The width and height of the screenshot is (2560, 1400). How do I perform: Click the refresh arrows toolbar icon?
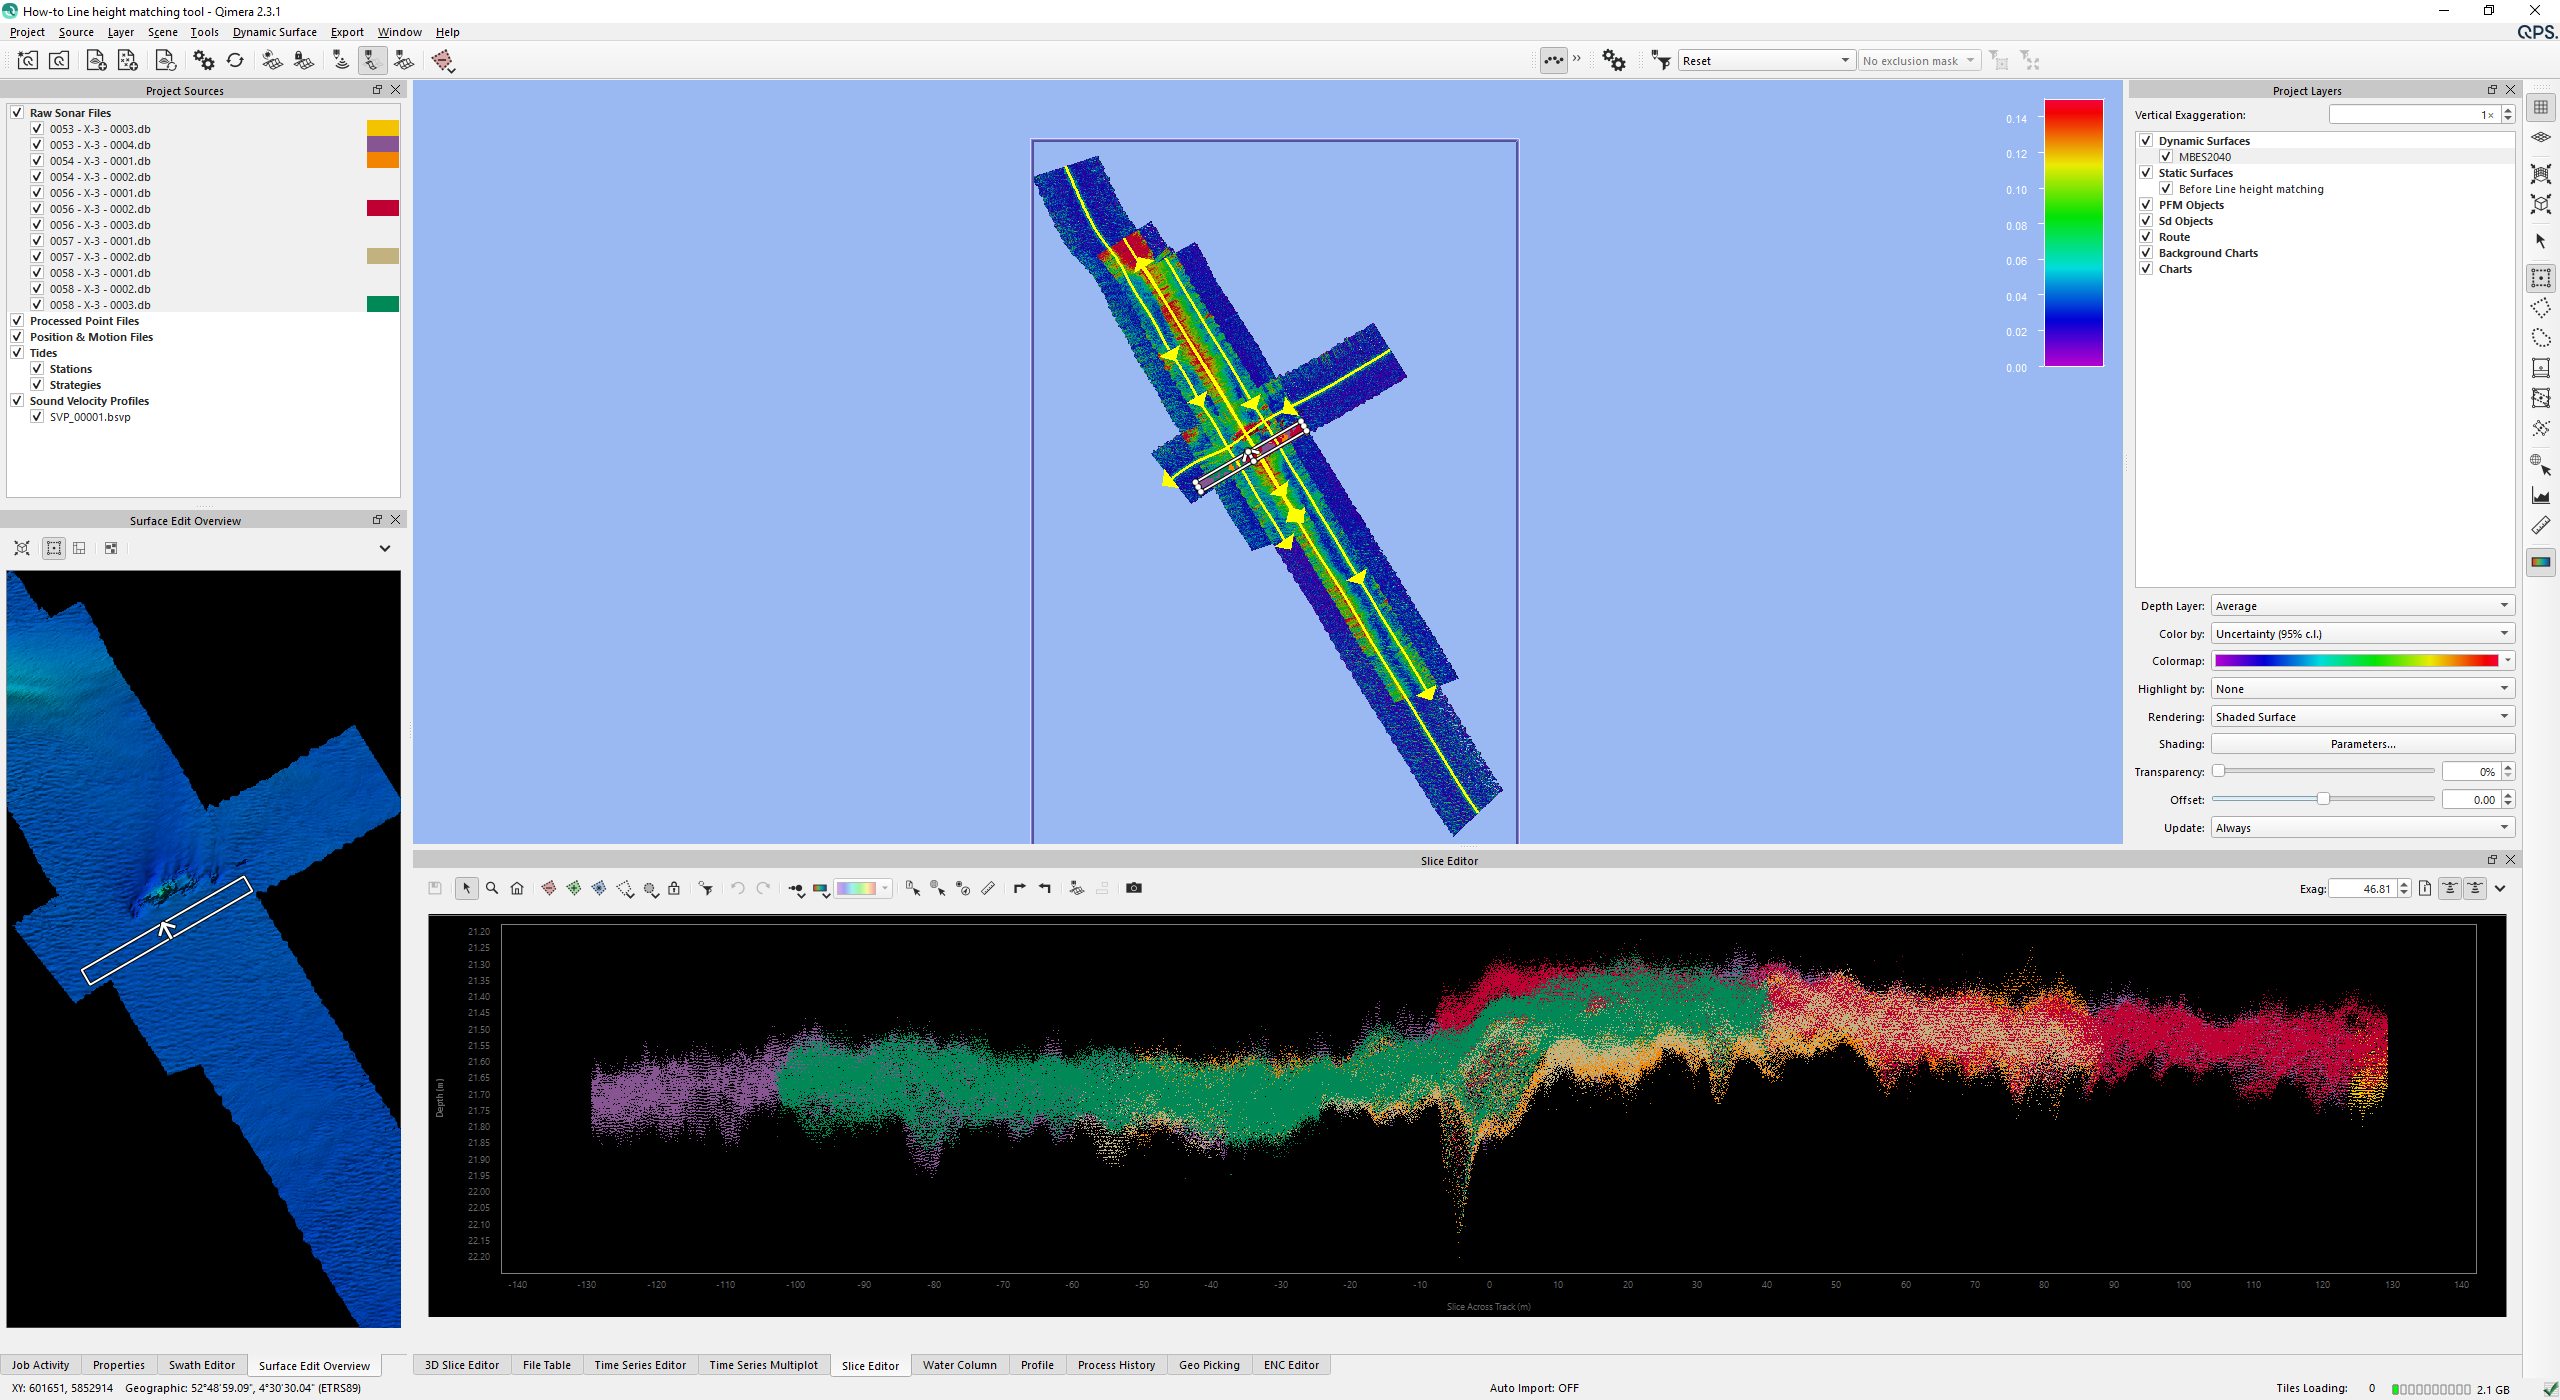click(x=235, y=61)
